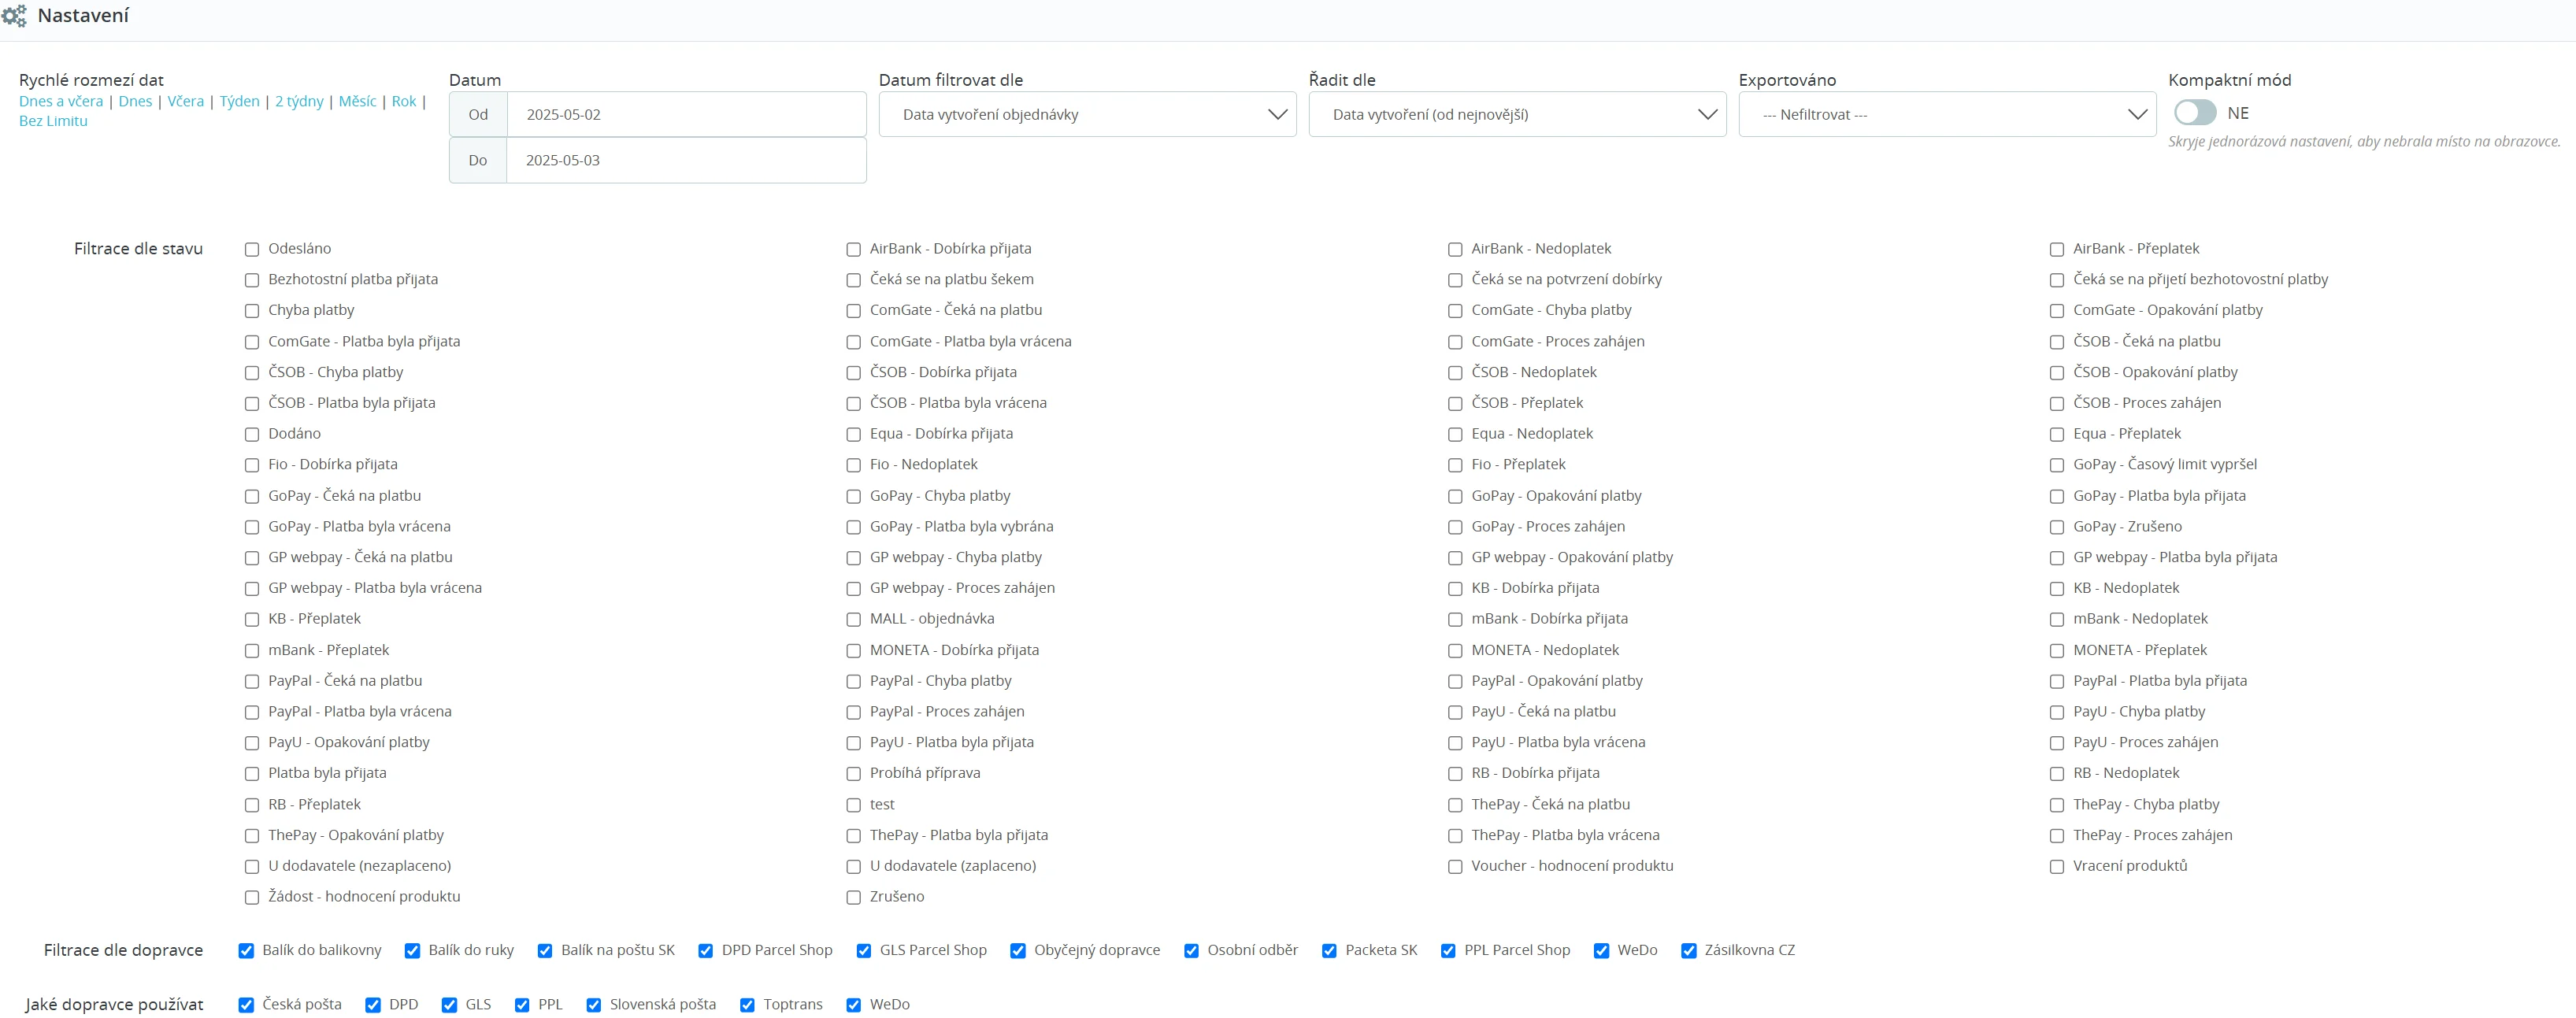Open the Datum filtrovat dle dropdown
Screen dimensions: 2576x1018
[1087, 115]
